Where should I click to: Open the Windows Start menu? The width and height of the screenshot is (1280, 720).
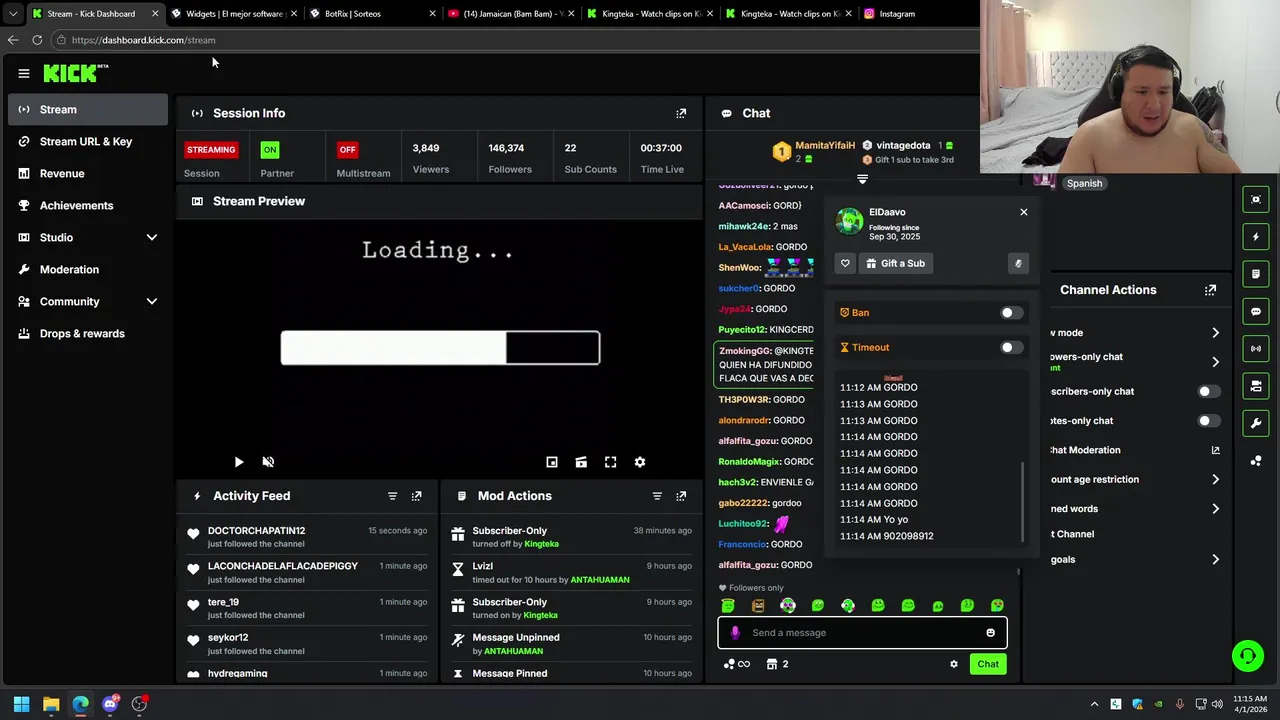21,704
